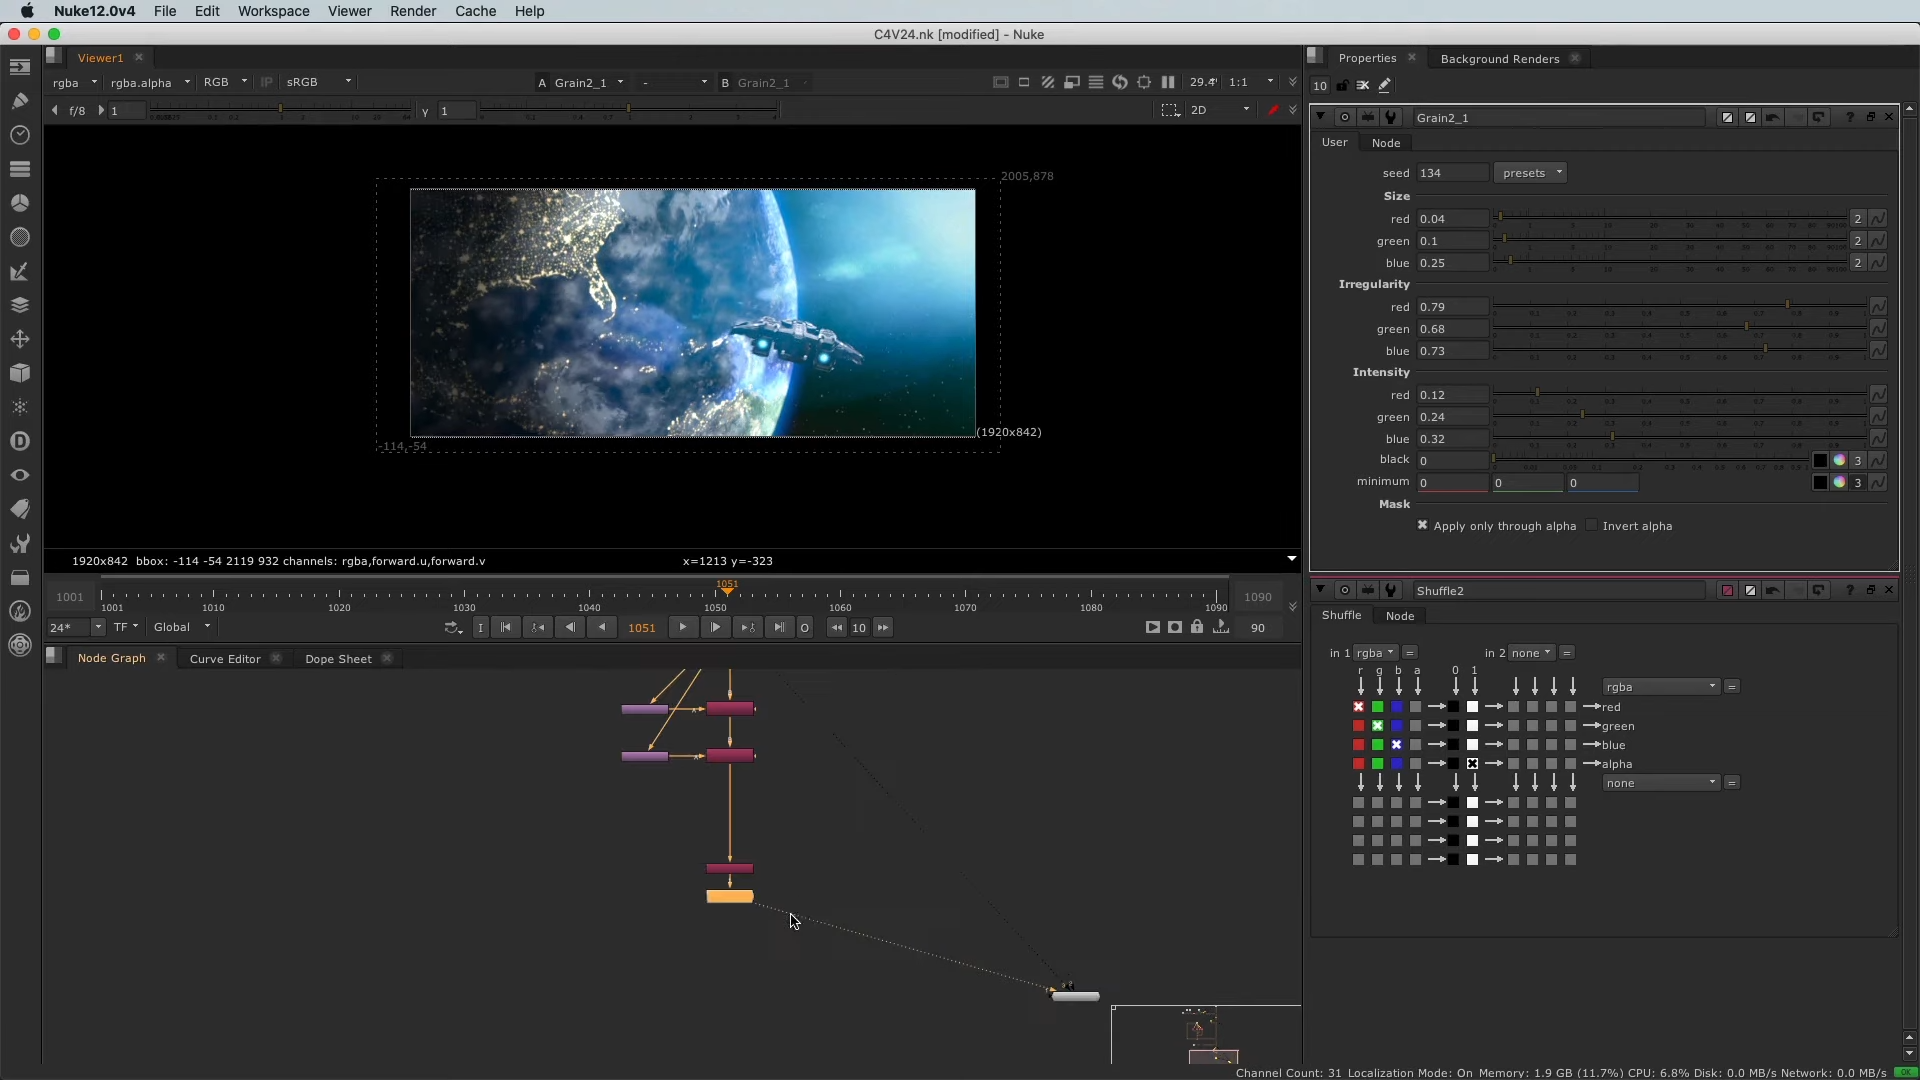The width and height of the screenshot is (1920, 1080).
Task: Open the 3D nodes cube icon
Action: [x=19, y=373]
